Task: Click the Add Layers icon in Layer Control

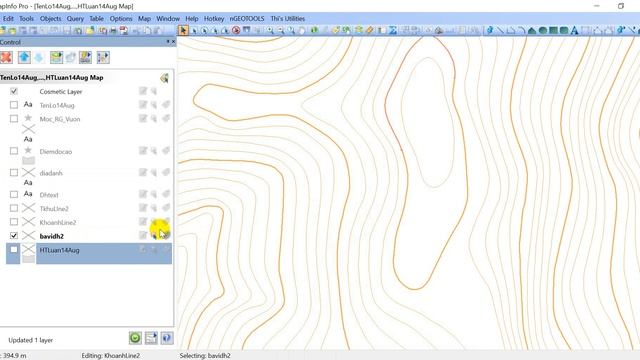Action: click(x=56, y=58)
